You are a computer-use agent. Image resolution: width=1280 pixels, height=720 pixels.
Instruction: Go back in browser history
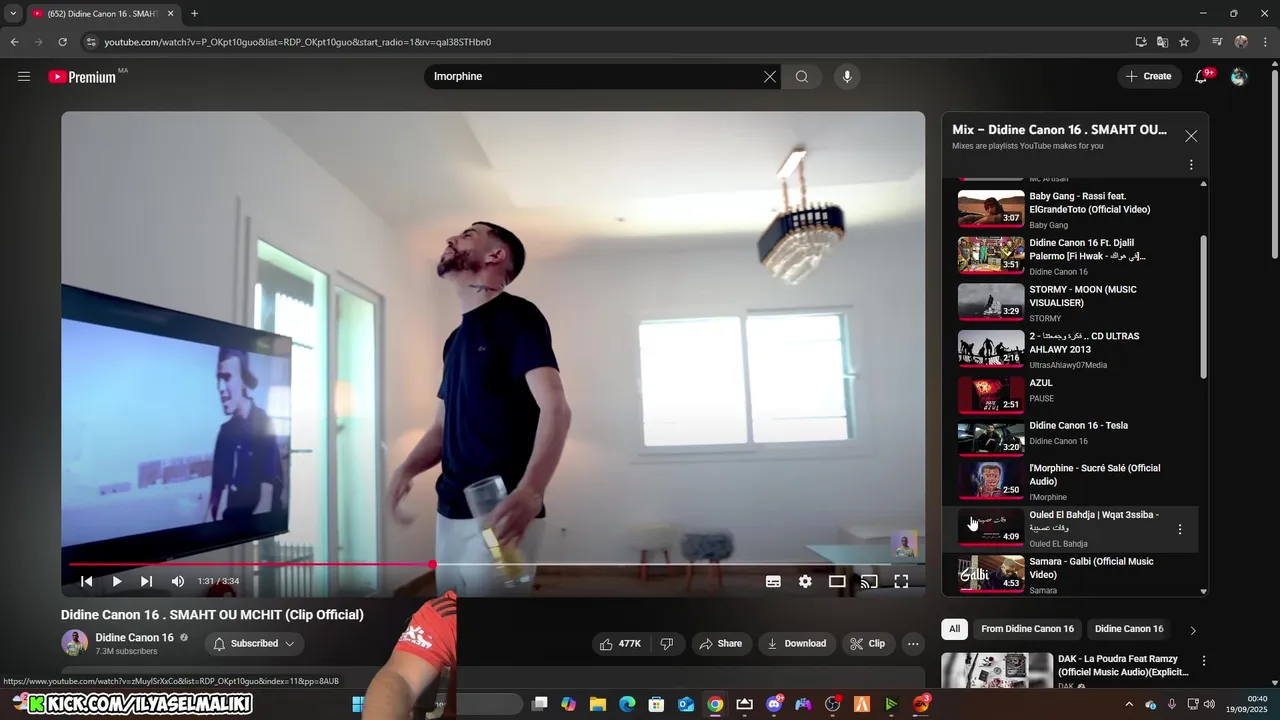coord(14,42)
